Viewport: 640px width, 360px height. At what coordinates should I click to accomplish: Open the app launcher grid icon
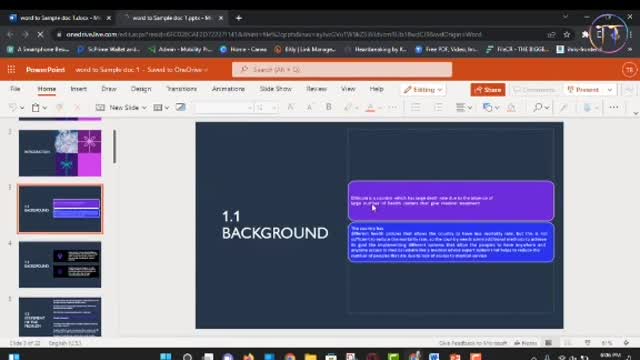(11, 69)
